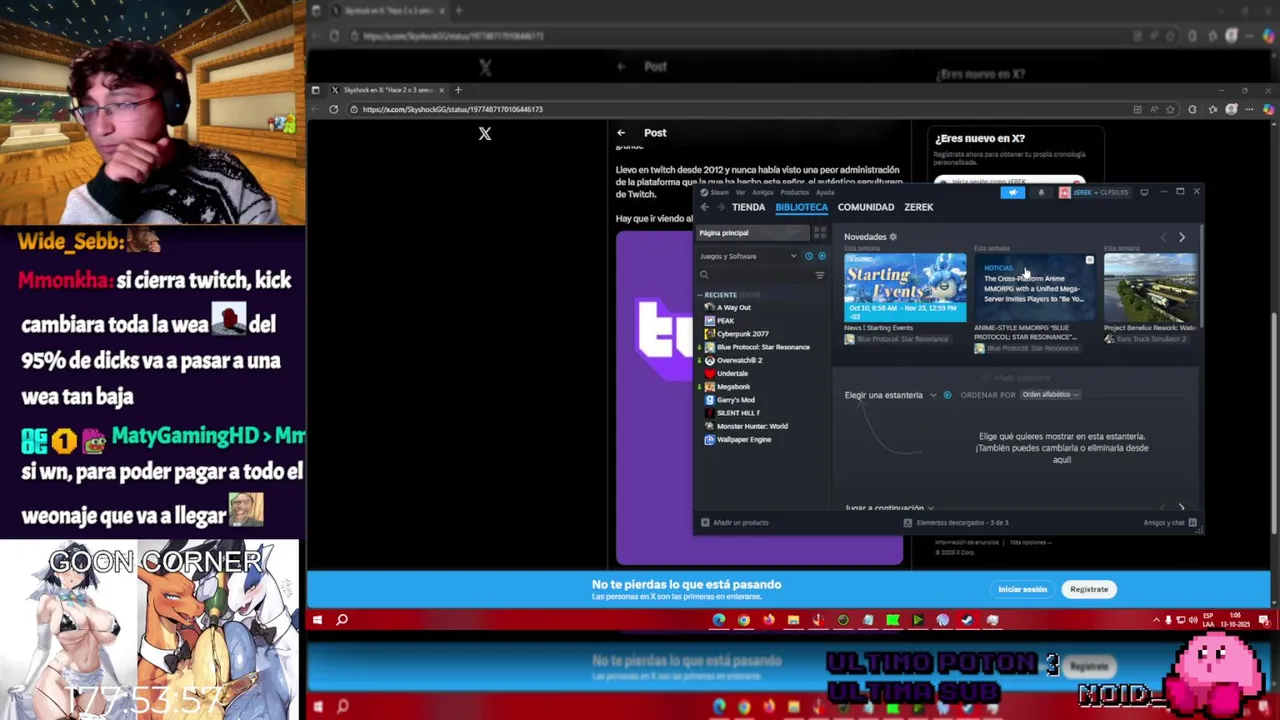1280x720 pixels.
Task: Toggle ready-to-play filter in library sidebar
Action: (822, 256)
